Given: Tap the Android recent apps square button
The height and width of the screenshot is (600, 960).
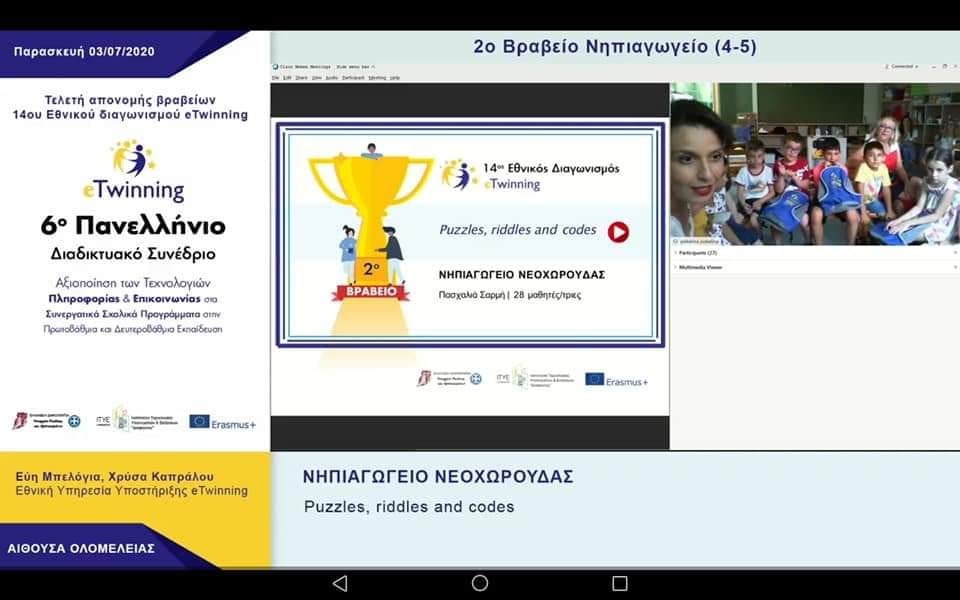Looking at the screenshot, I should (620, 583).
